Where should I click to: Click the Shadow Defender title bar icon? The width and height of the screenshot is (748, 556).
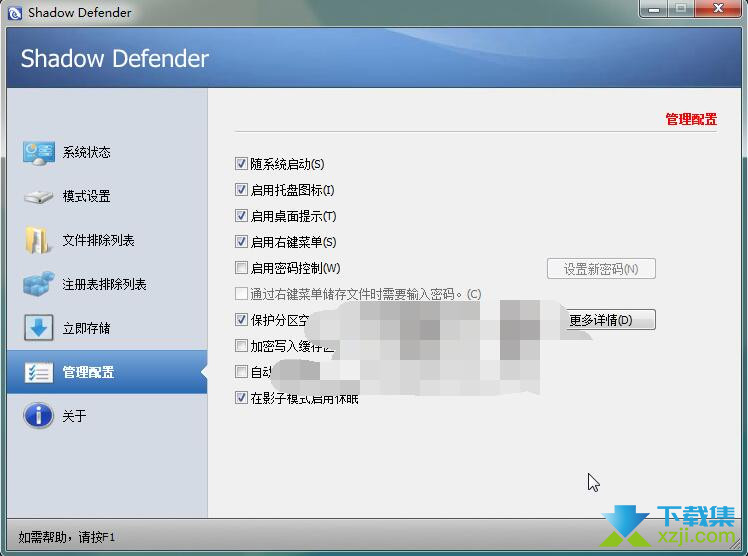tap(15, 13)
